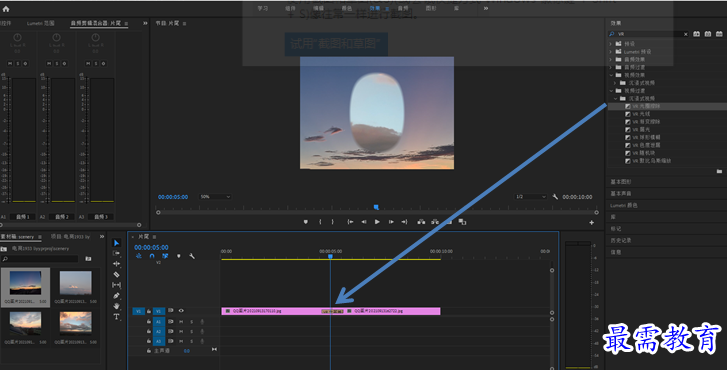
Task: Go to Out point in program monitor
Action: click(404, 222)
